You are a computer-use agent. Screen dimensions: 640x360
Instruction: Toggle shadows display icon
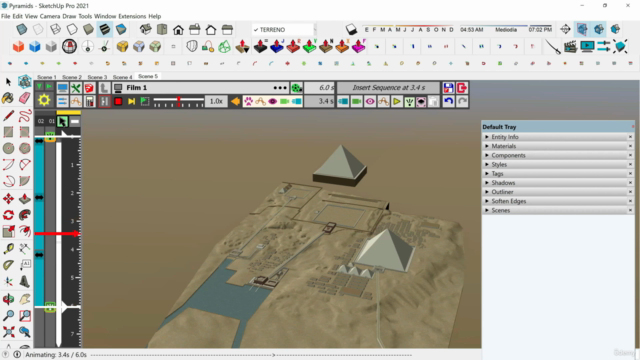tap(351, 29)
